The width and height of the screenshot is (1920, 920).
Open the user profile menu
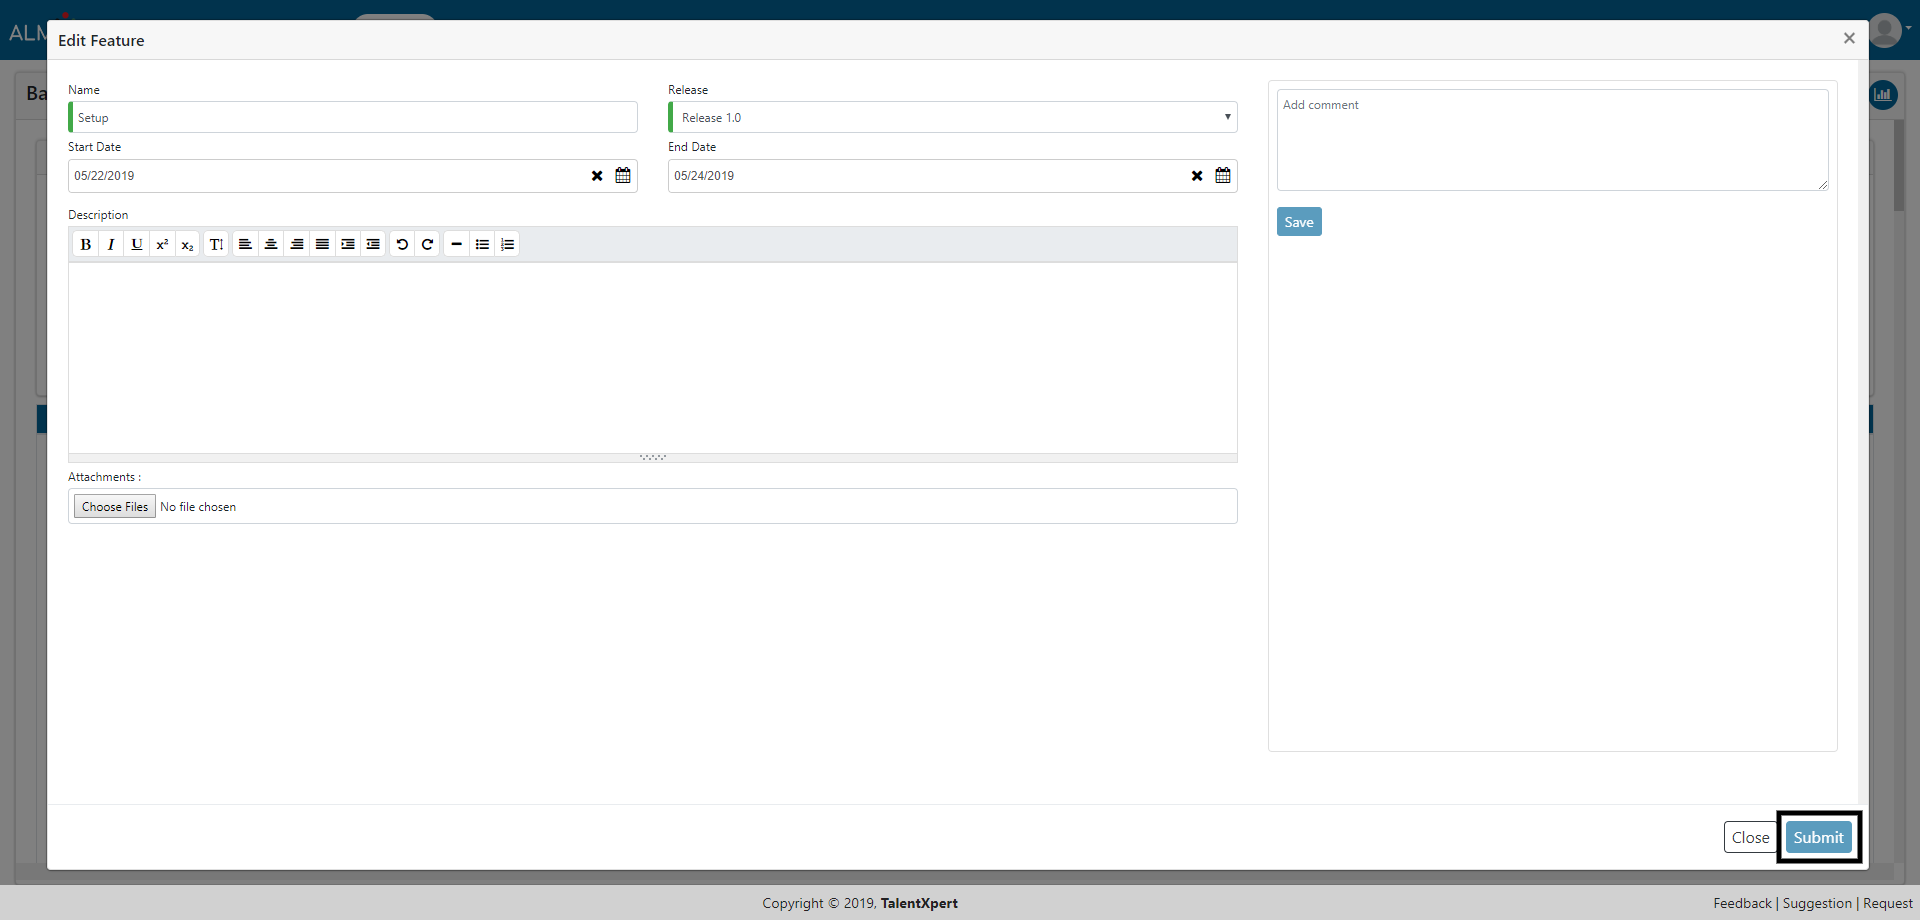(x=1887, y=30)
